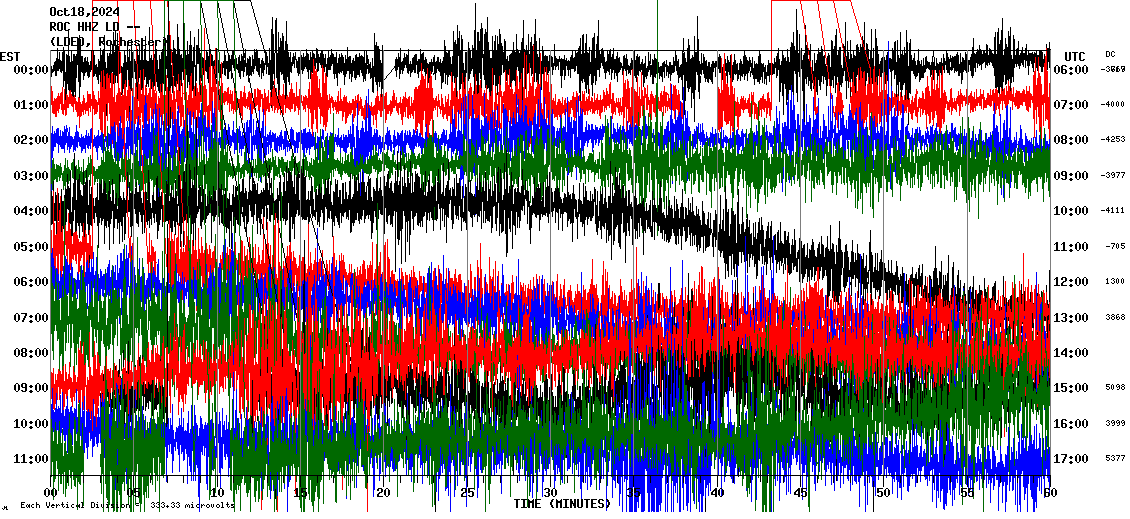Select the 10:00 UTC row label
The image size is (1130, 519).
pyautogui.click(x=1071, y=211)
